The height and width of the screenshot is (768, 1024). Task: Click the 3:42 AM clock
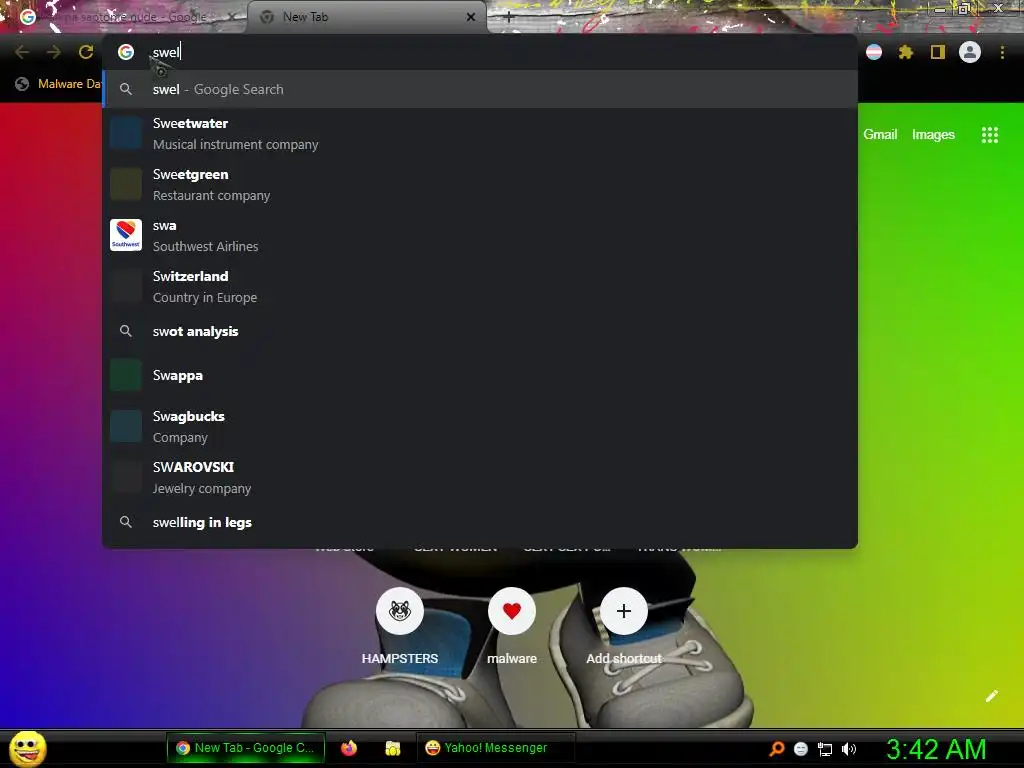935,749
